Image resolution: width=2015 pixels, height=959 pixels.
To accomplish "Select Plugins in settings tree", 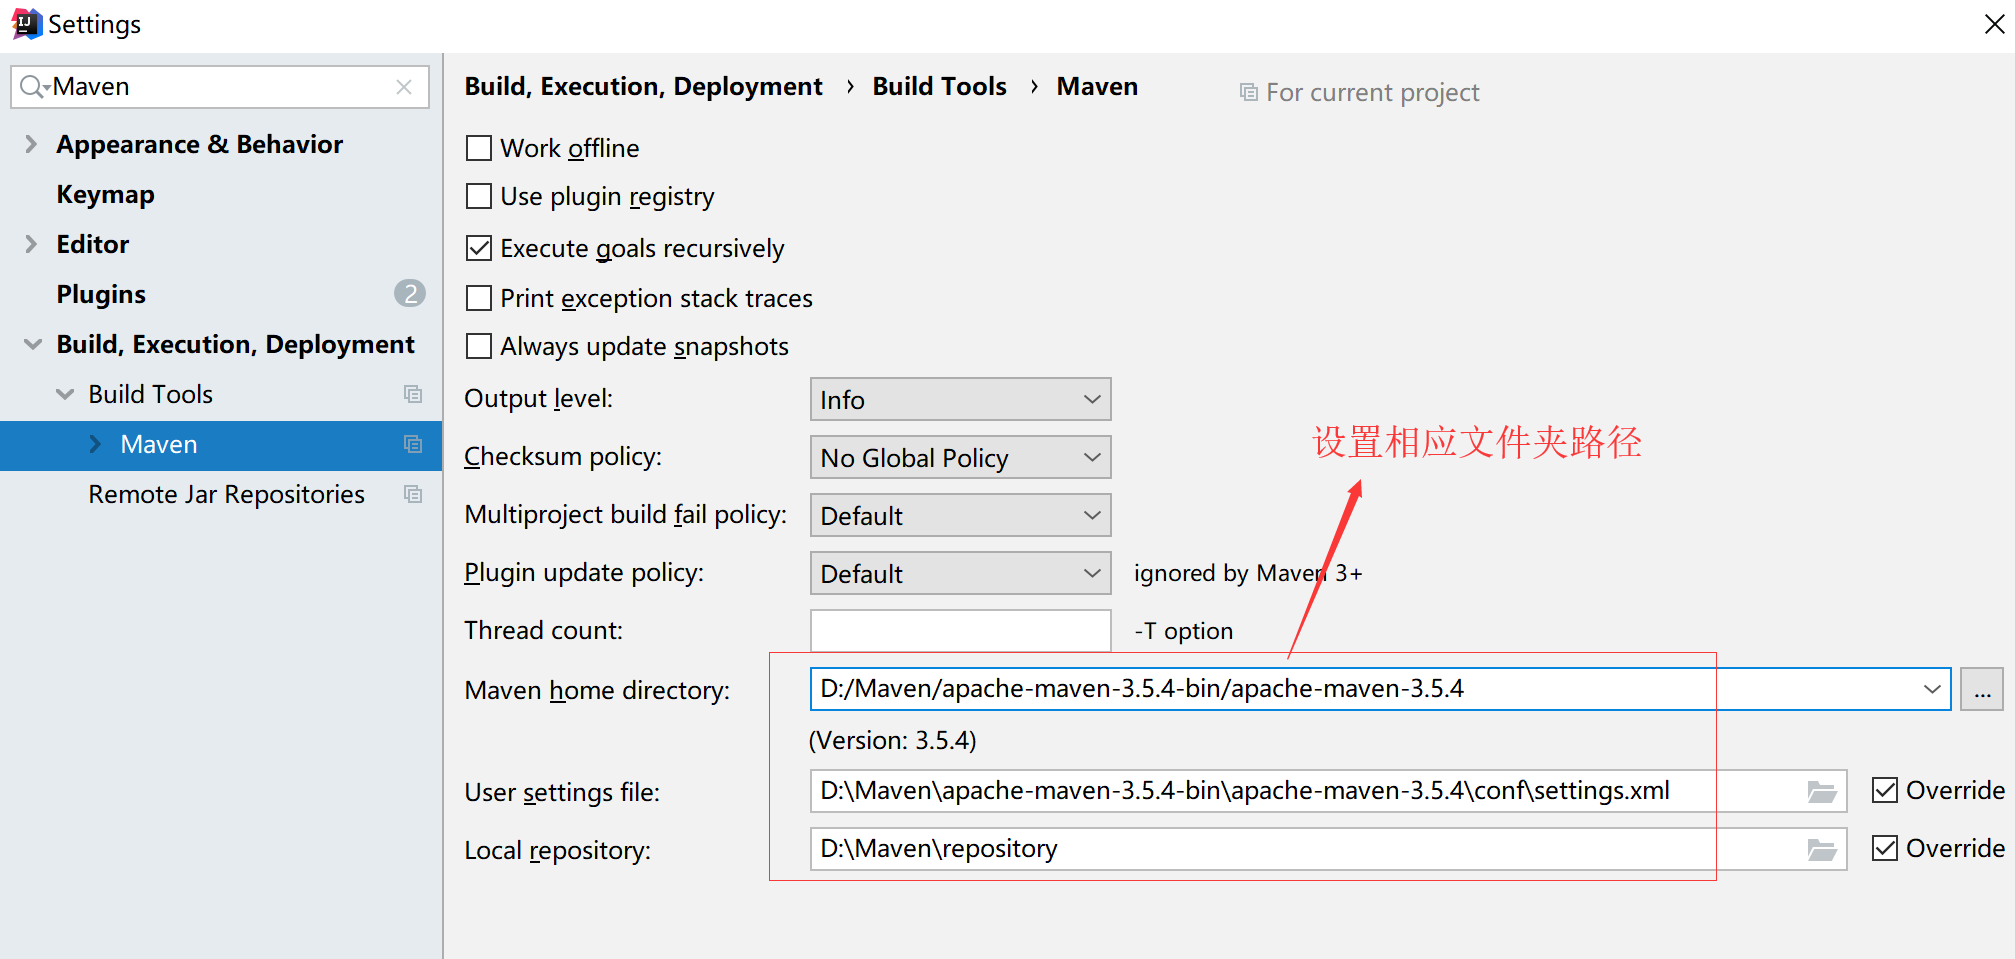I will tap(101, 294).
